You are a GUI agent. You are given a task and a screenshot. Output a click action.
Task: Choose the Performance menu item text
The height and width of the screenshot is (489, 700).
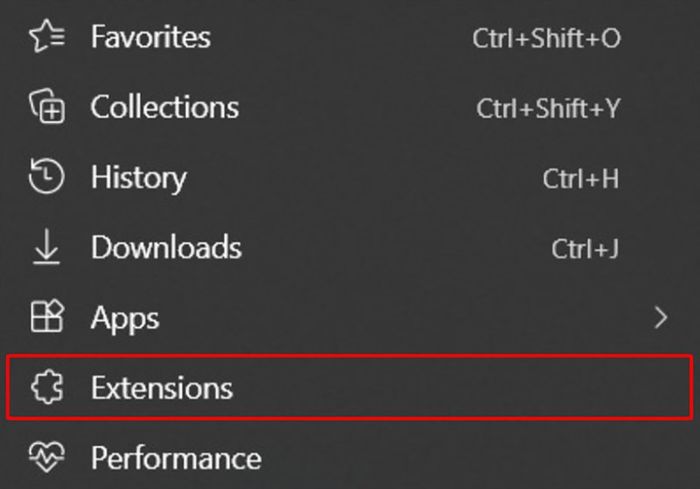coord(176,458)
